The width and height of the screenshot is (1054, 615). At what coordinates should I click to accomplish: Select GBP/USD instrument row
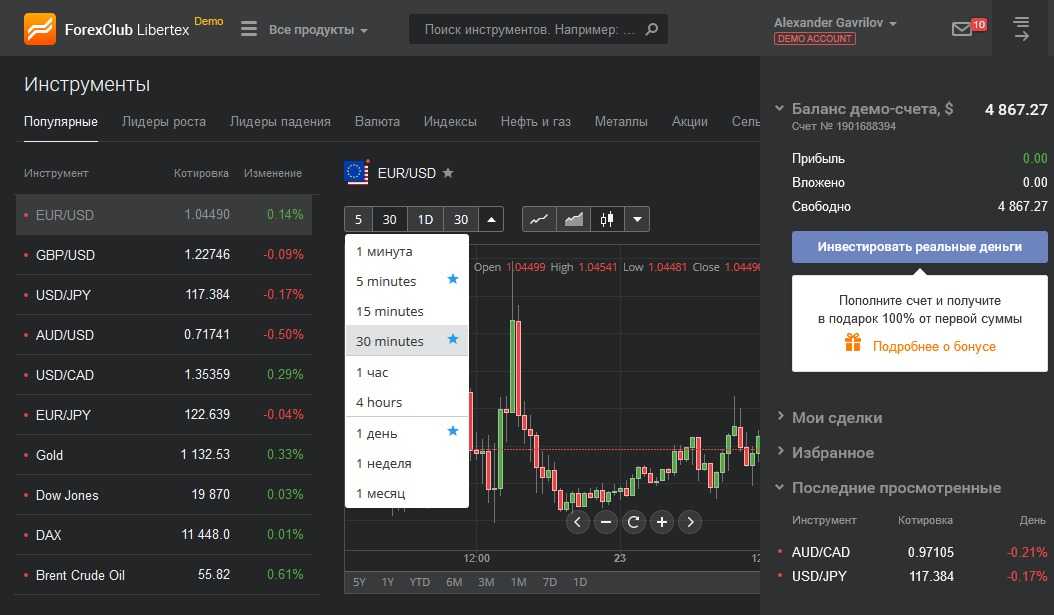[x=164, y=255]
